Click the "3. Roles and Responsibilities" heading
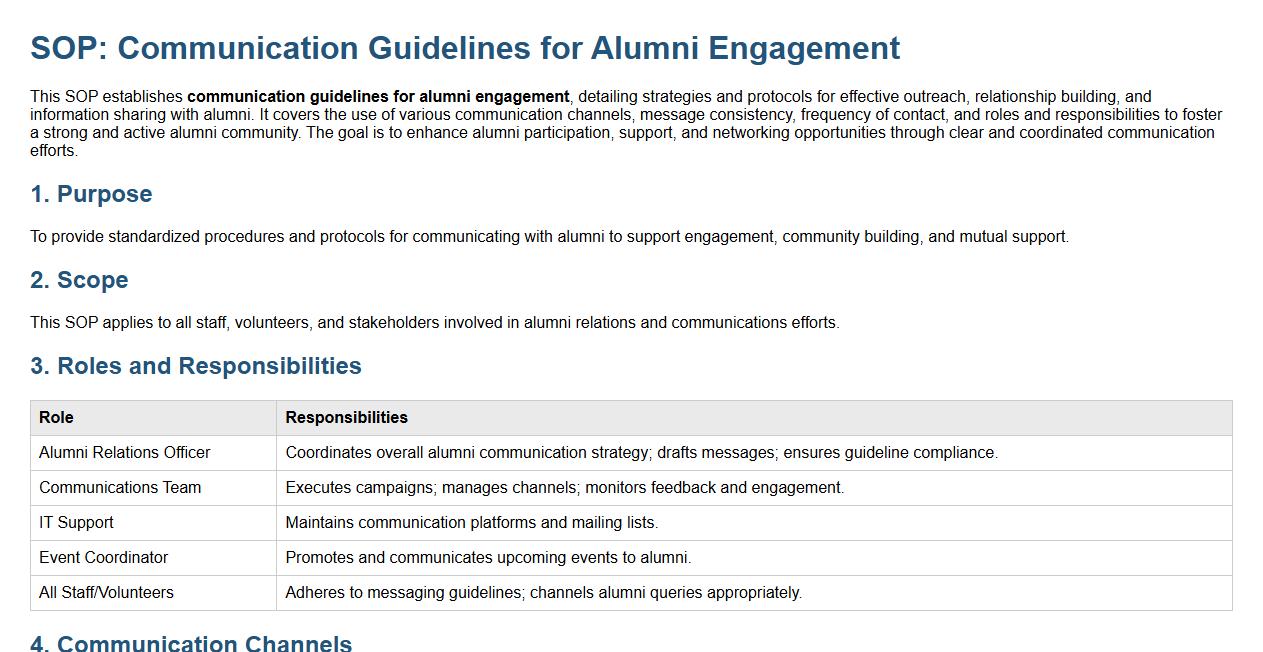Screen dimensions: 1263x652 click(x=196, y=366)
